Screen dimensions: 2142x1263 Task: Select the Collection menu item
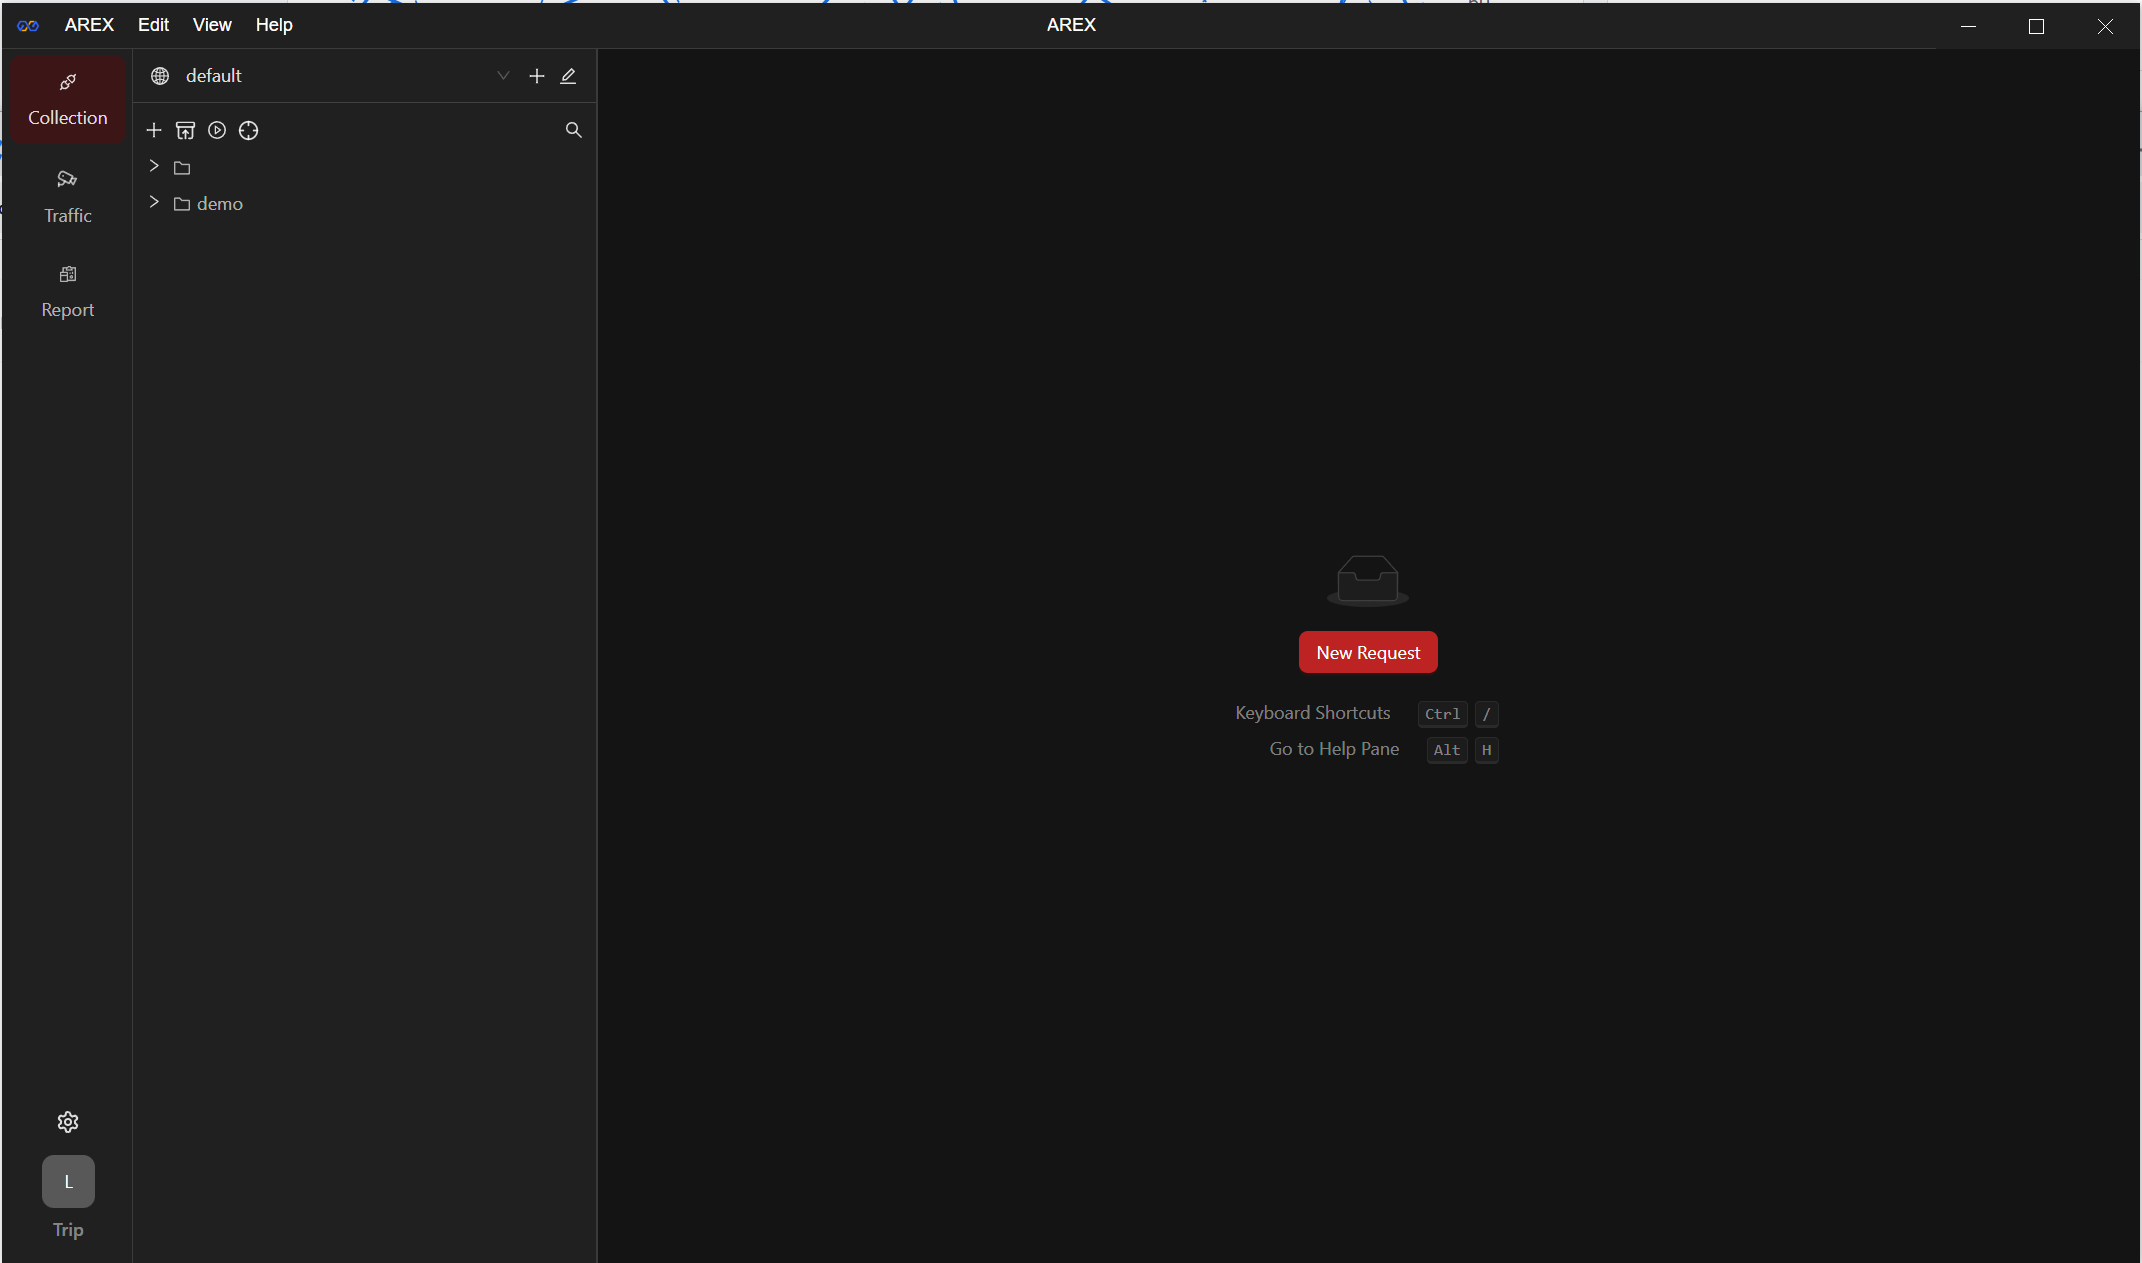click(68, 98)
